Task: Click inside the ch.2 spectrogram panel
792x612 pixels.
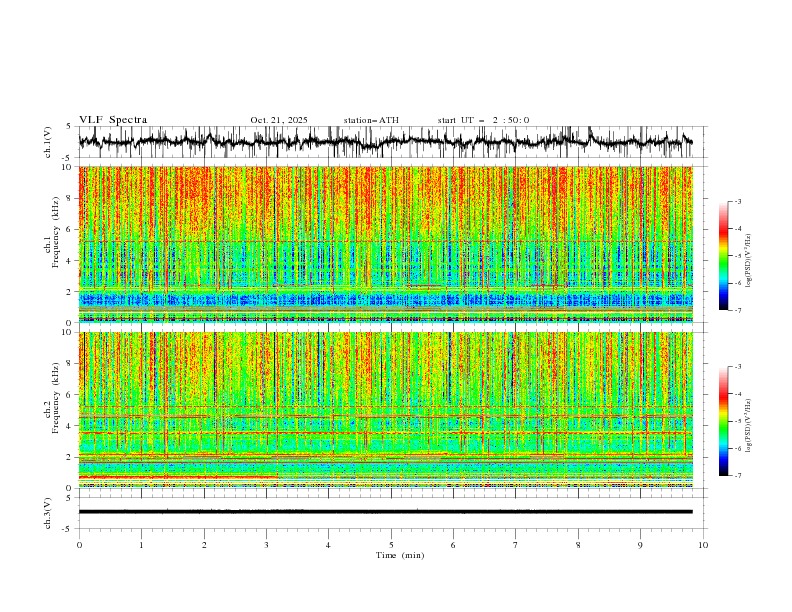Action: 385,410
